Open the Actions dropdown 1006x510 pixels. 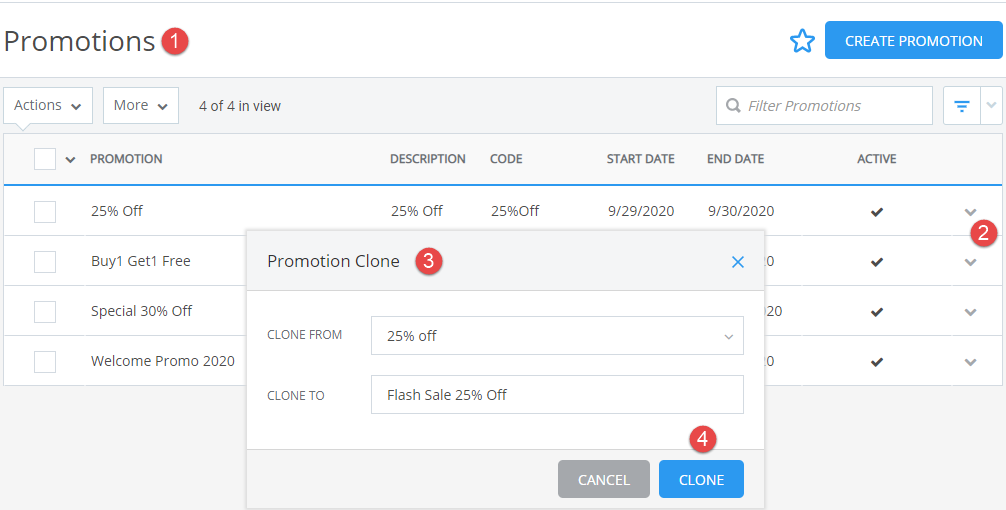[48, 105]
